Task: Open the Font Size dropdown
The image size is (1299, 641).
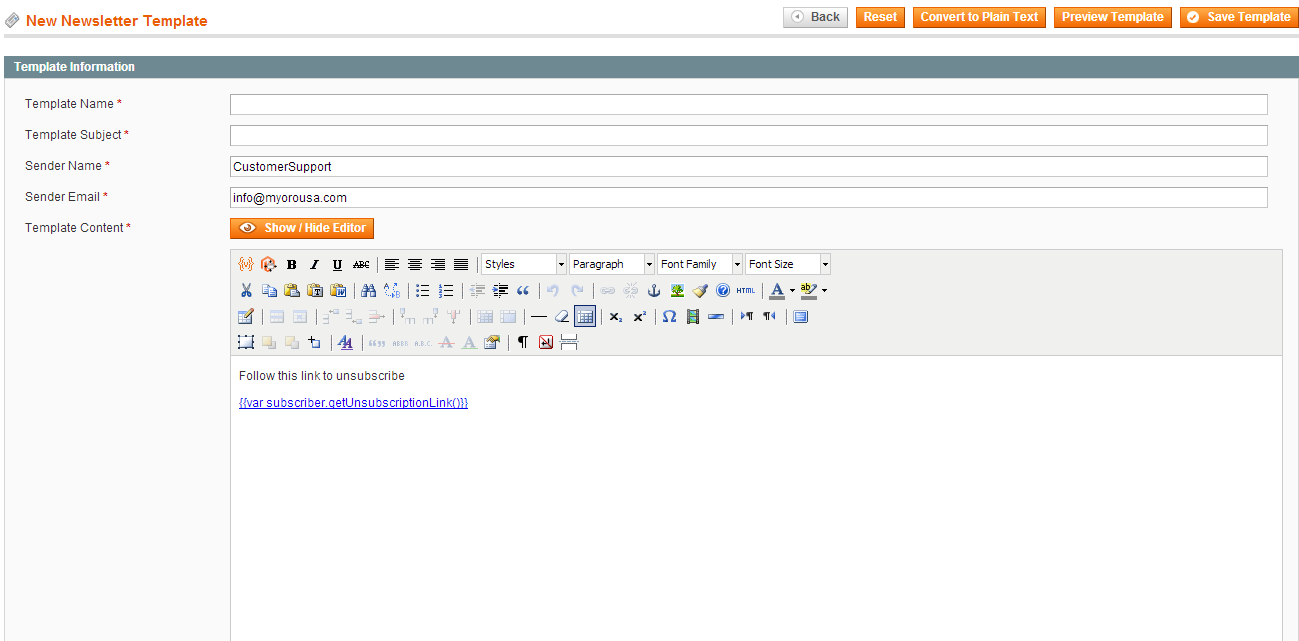Action: pyautogui.click(x=788, y=265)
